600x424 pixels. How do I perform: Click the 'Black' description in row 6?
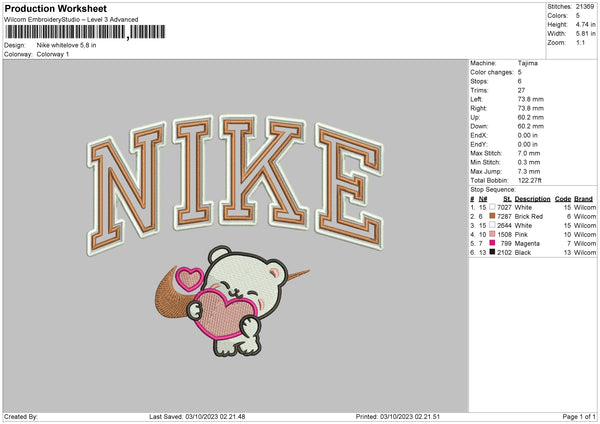click(x=522, y=252)
